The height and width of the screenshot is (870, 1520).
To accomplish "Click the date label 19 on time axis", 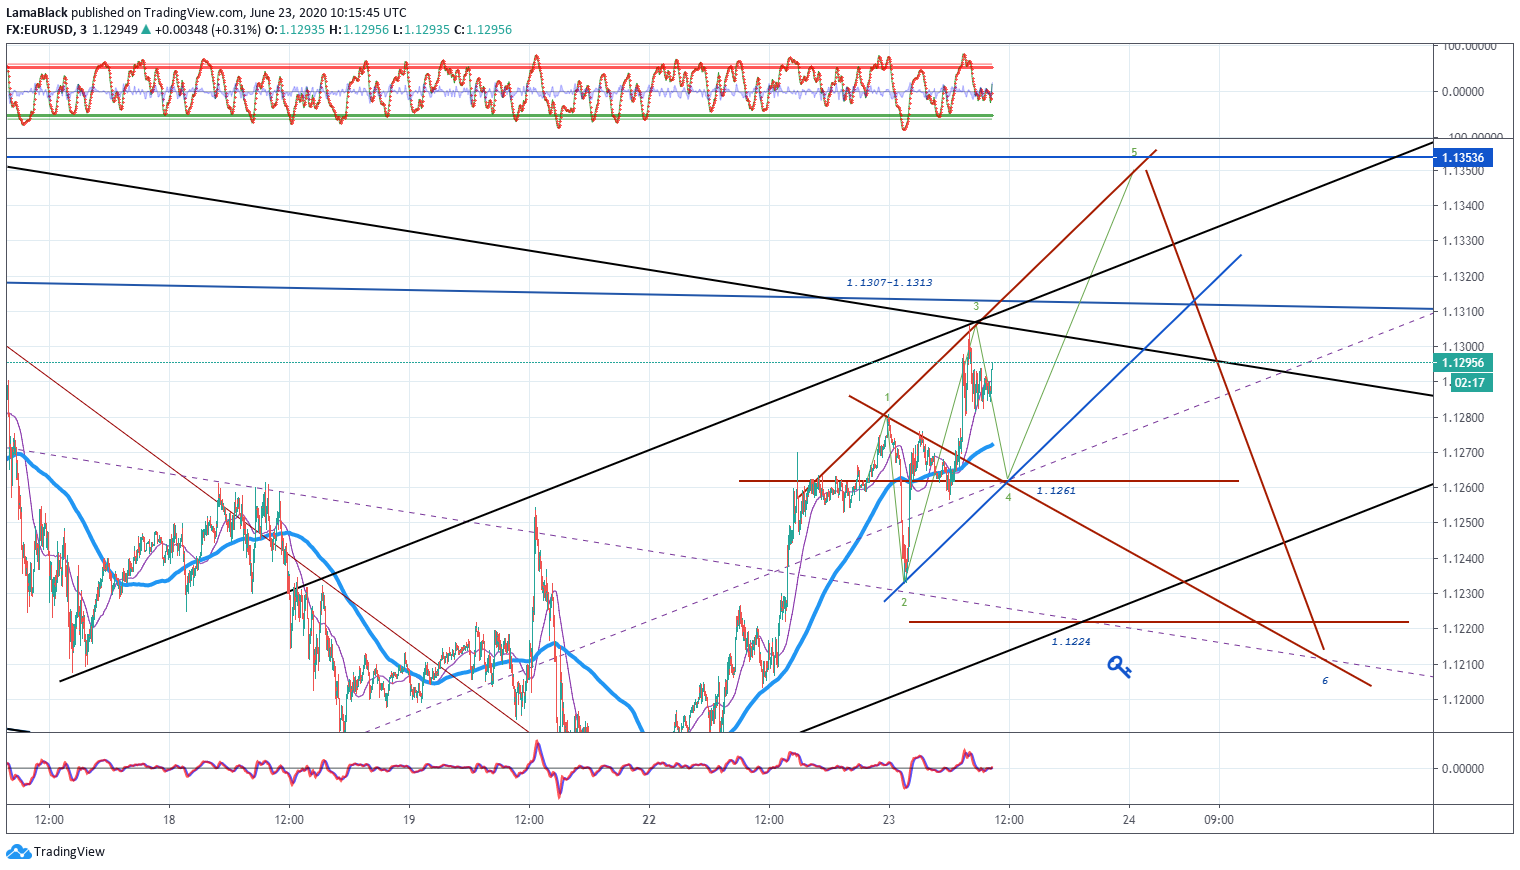I will pyautogui.click(x=409, y=820).
